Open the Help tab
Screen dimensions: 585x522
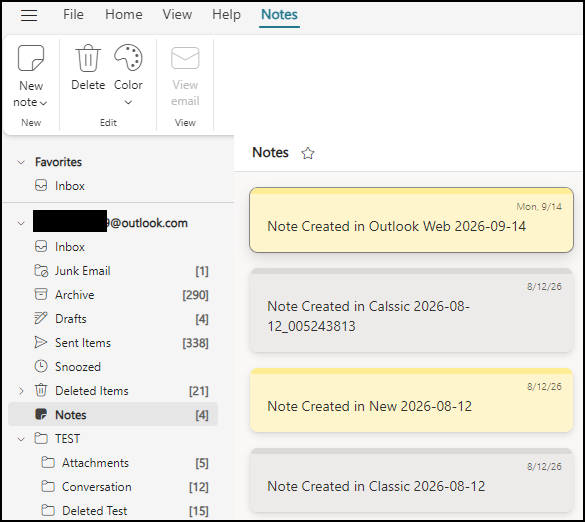(x=226, y=15)
